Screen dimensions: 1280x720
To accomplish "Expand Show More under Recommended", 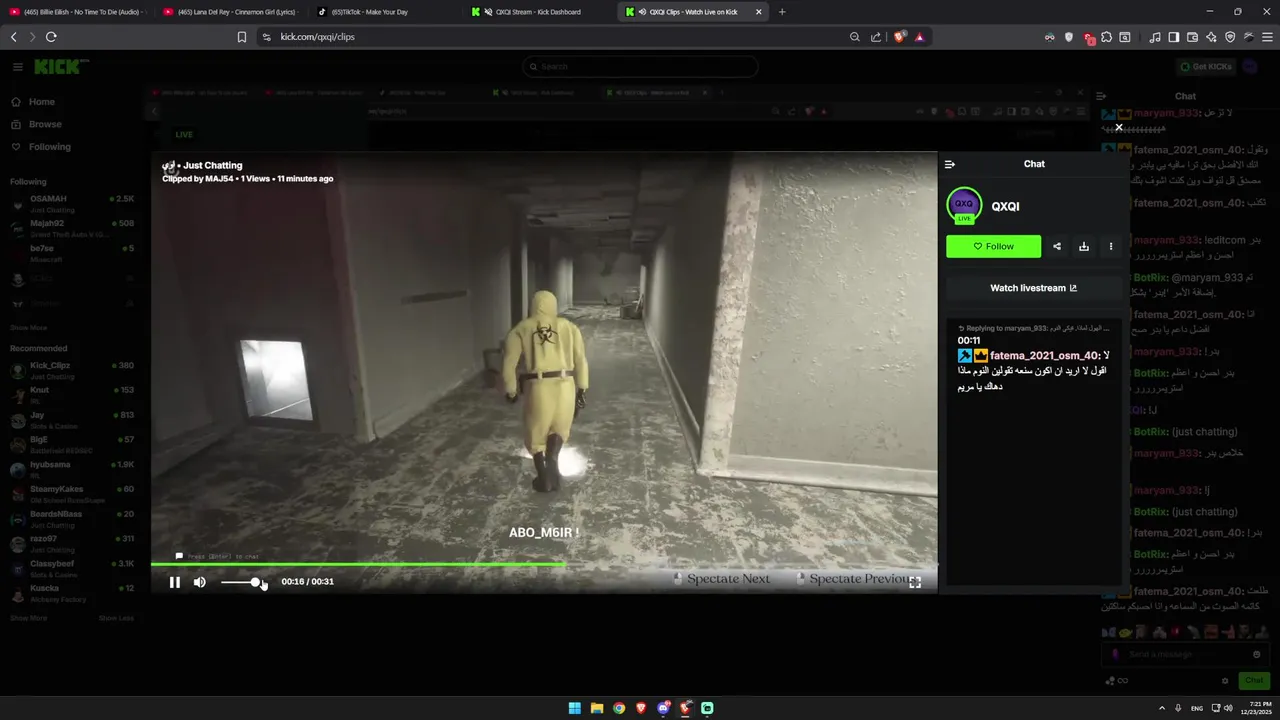I will coord(29,618).
